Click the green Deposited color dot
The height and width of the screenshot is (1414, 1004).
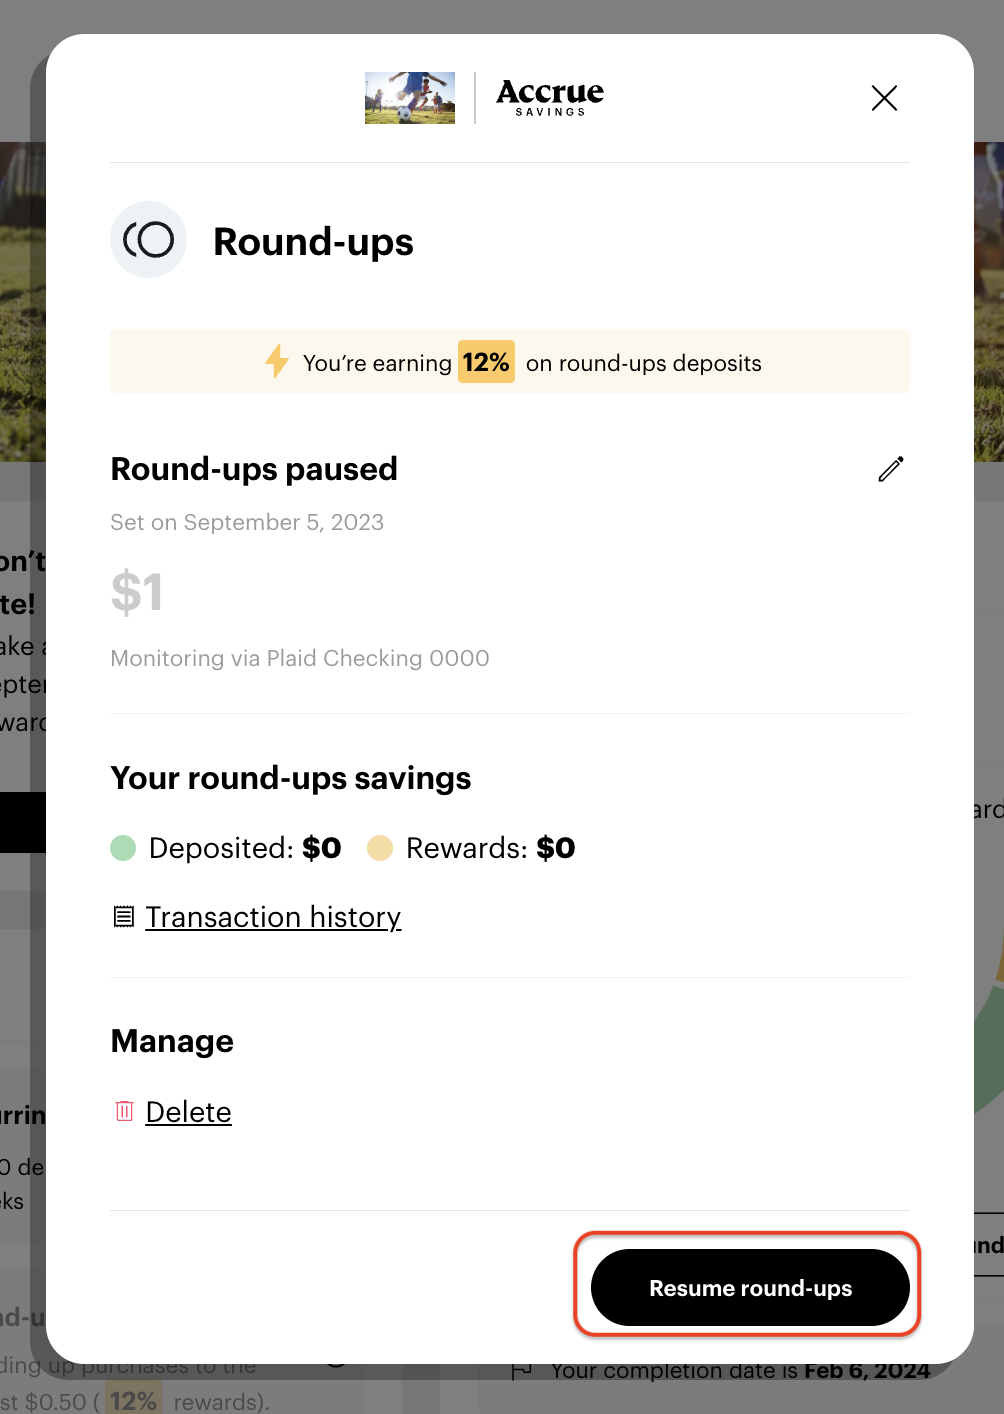coord(123,848)
